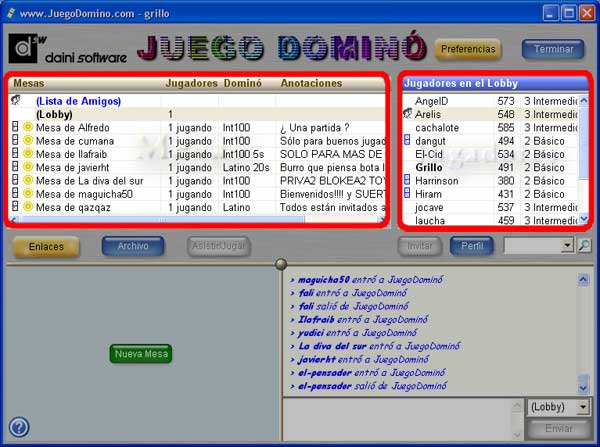Open Preferencias settings
The width and height of the screenshot is (600, 447).
(468, 49)
